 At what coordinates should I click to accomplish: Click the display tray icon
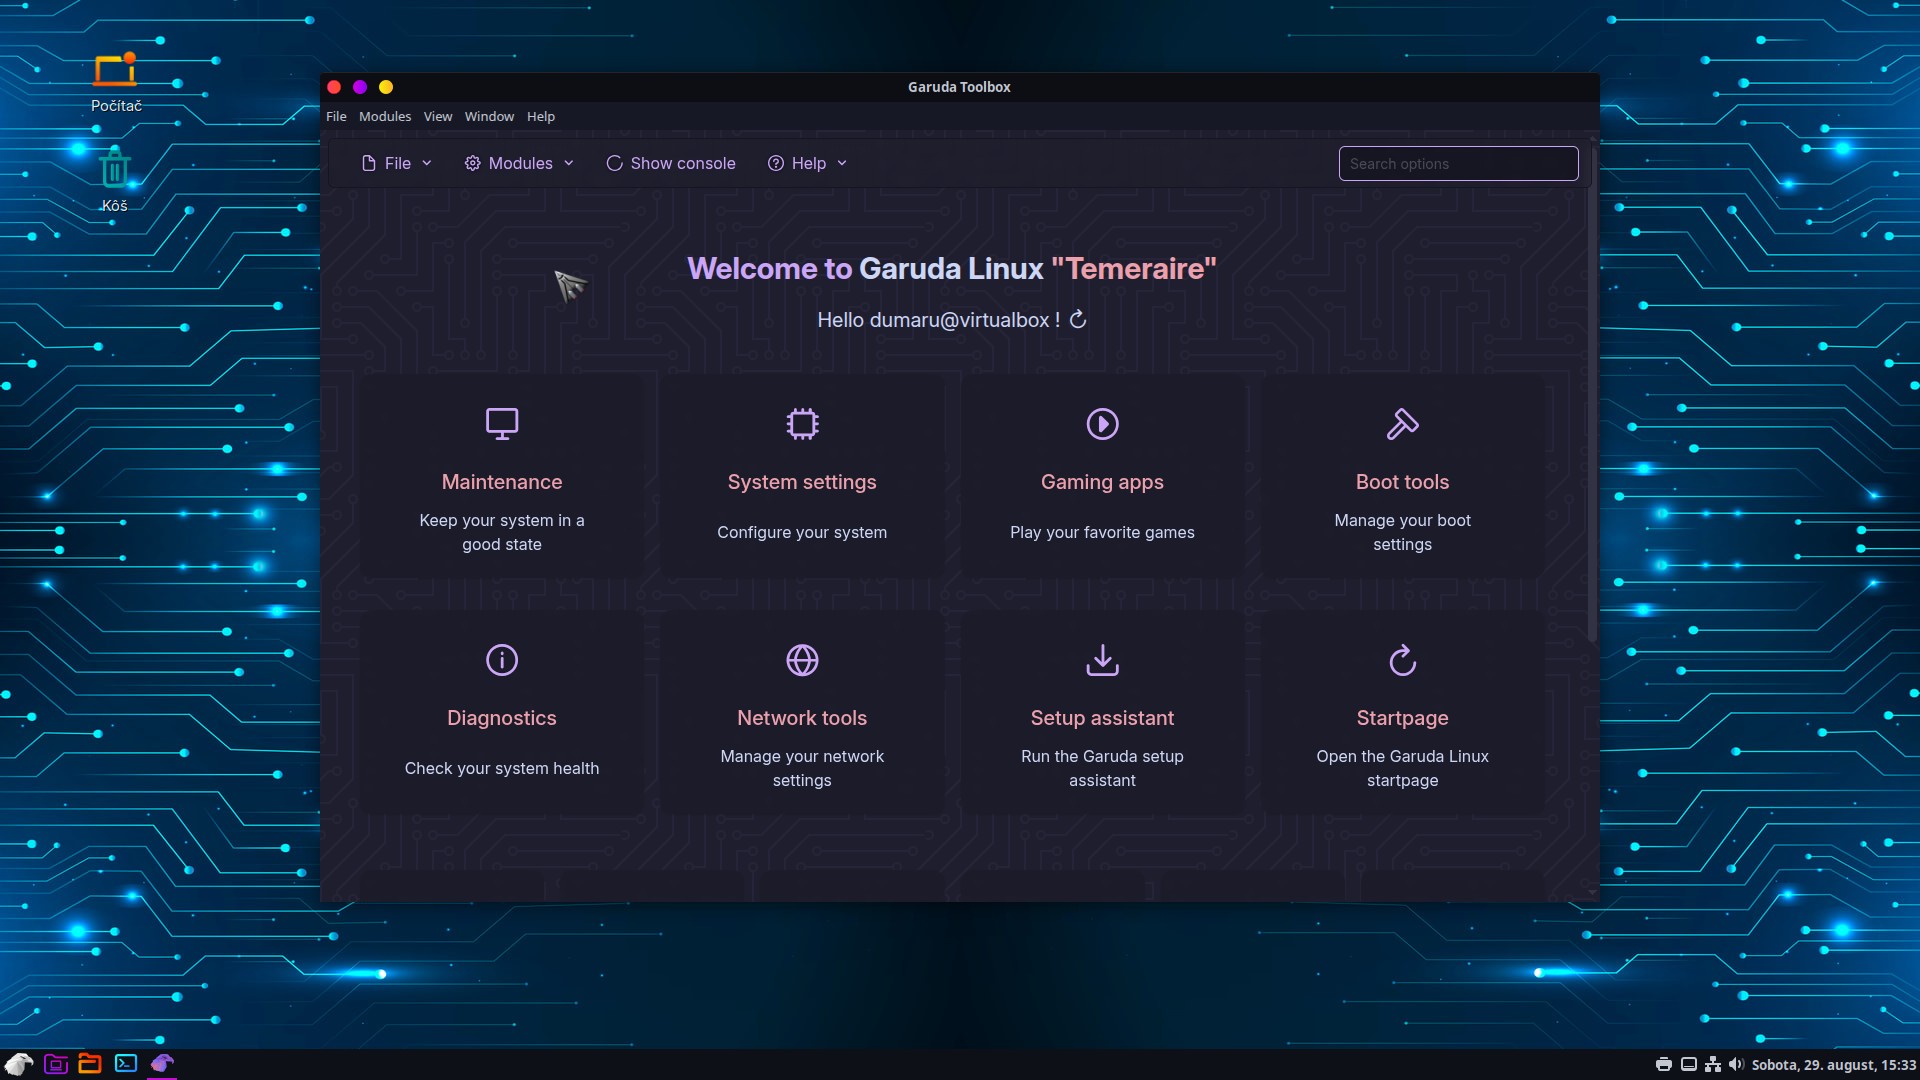point(1688,1065)
